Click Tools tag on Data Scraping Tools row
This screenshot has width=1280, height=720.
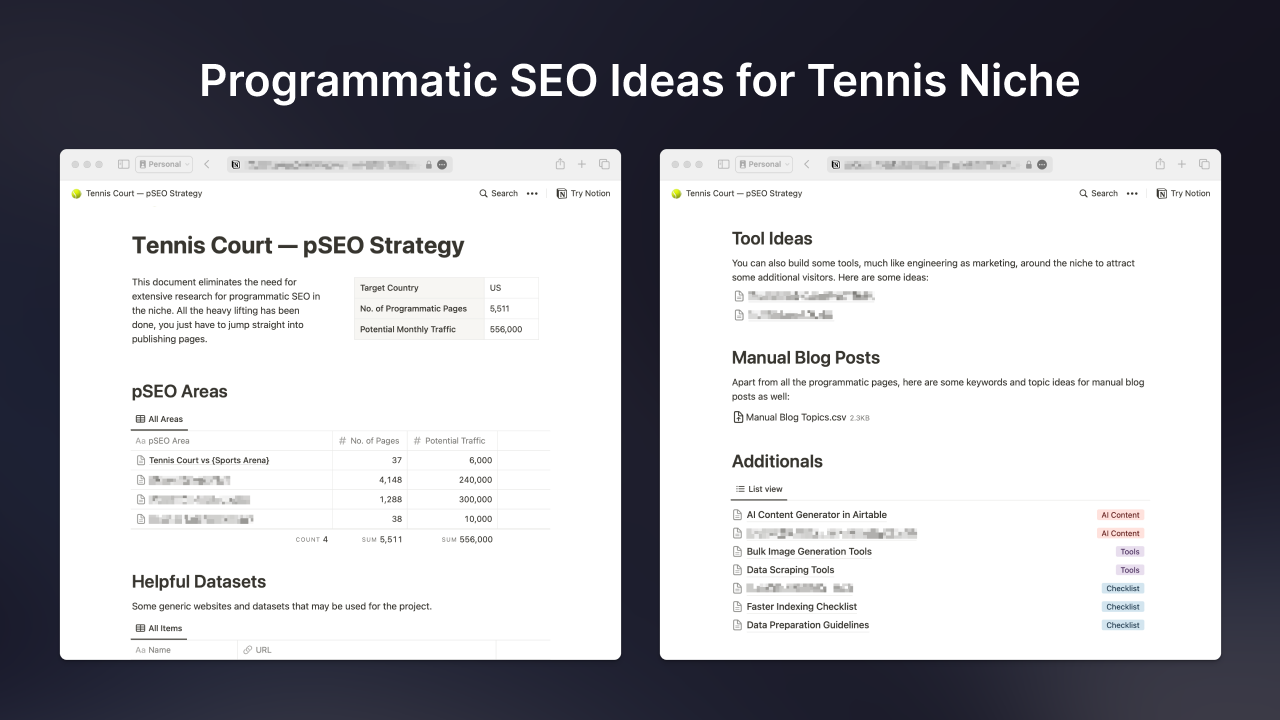pos(1130,570)
